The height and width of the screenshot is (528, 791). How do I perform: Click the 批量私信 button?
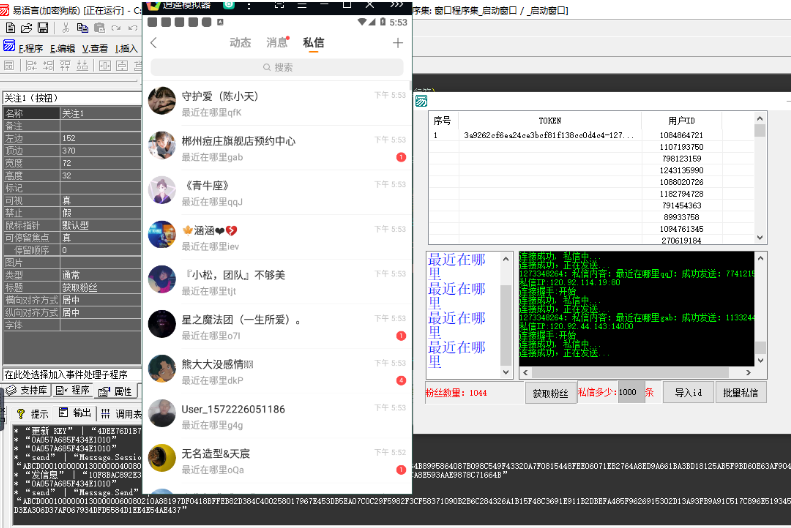point(741,392)
